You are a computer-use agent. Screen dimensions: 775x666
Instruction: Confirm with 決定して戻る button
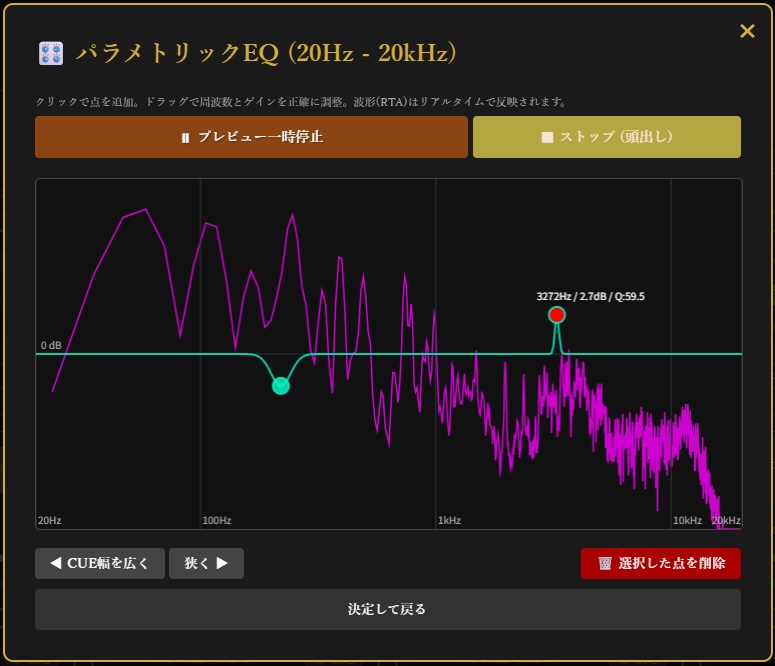(388, 609)
